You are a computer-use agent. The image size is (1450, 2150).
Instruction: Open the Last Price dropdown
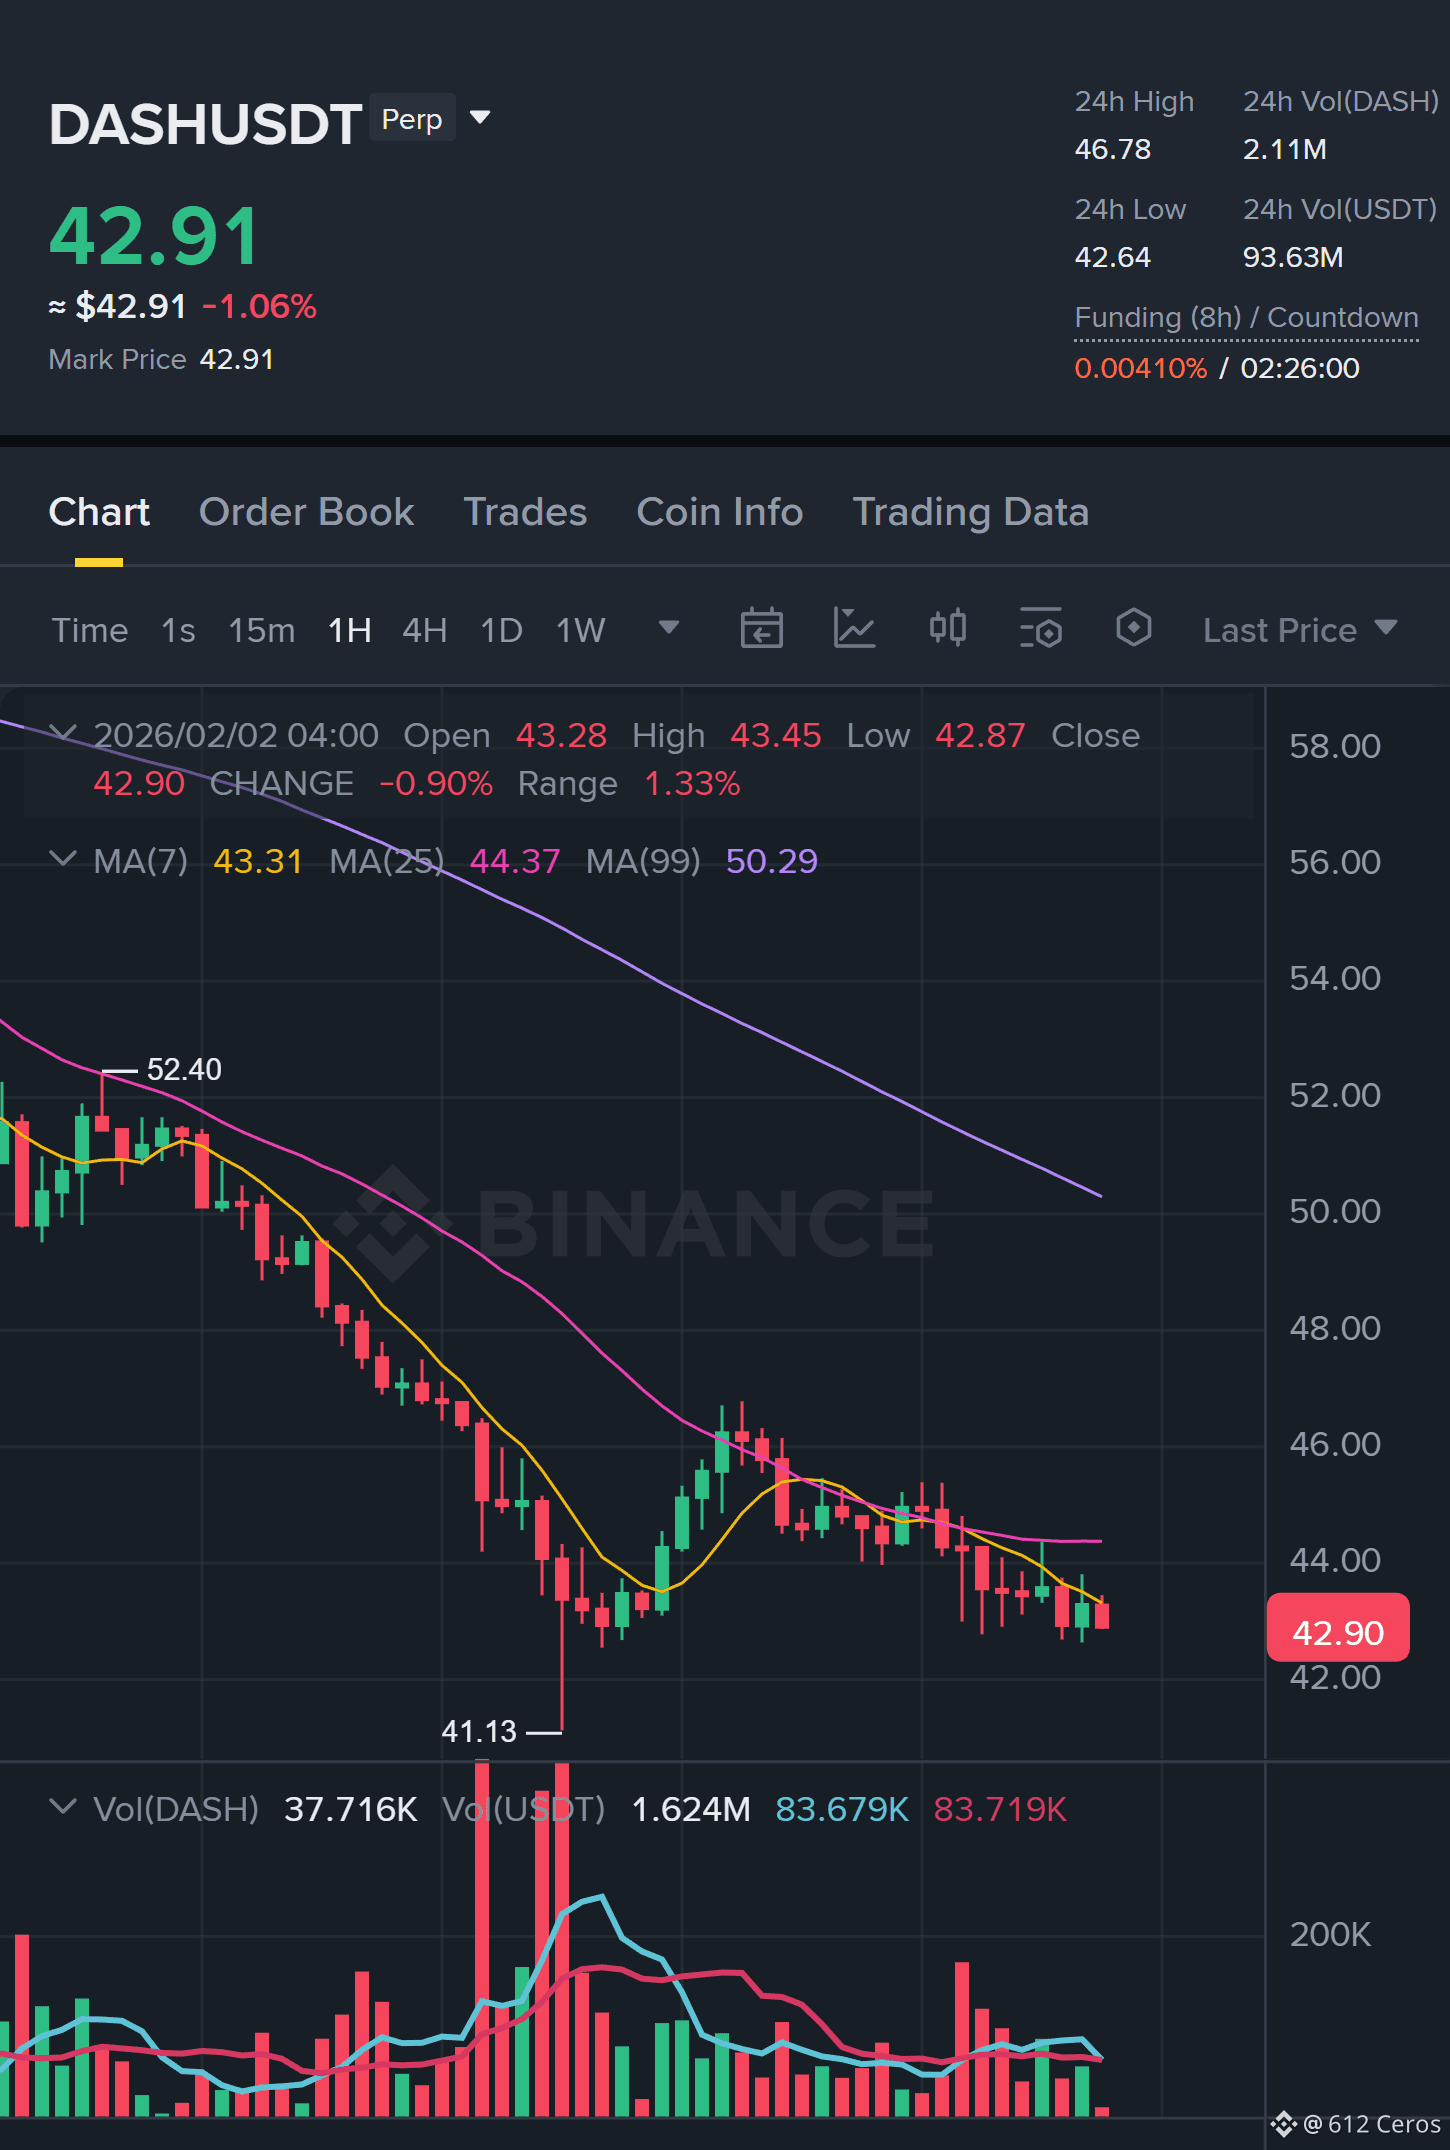pos(1299,630)
